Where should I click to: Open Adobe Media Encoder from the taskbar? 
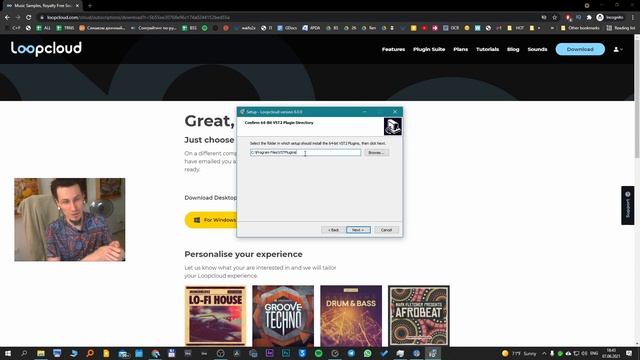pyautogui.click(x=269, y=353)
